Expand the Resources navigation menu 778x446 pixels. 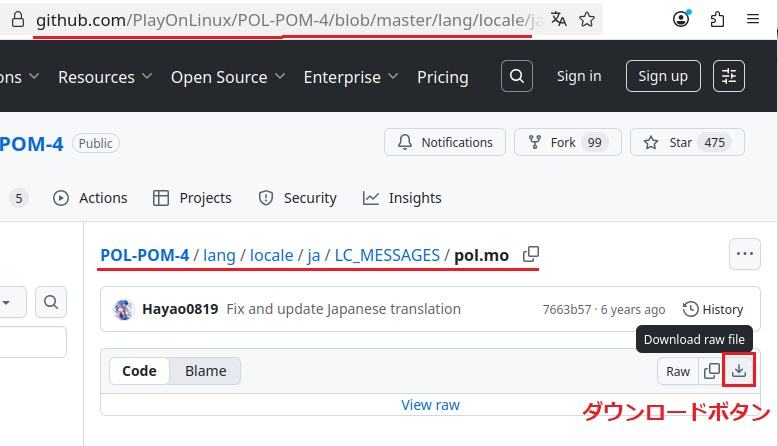coord(105,77)
